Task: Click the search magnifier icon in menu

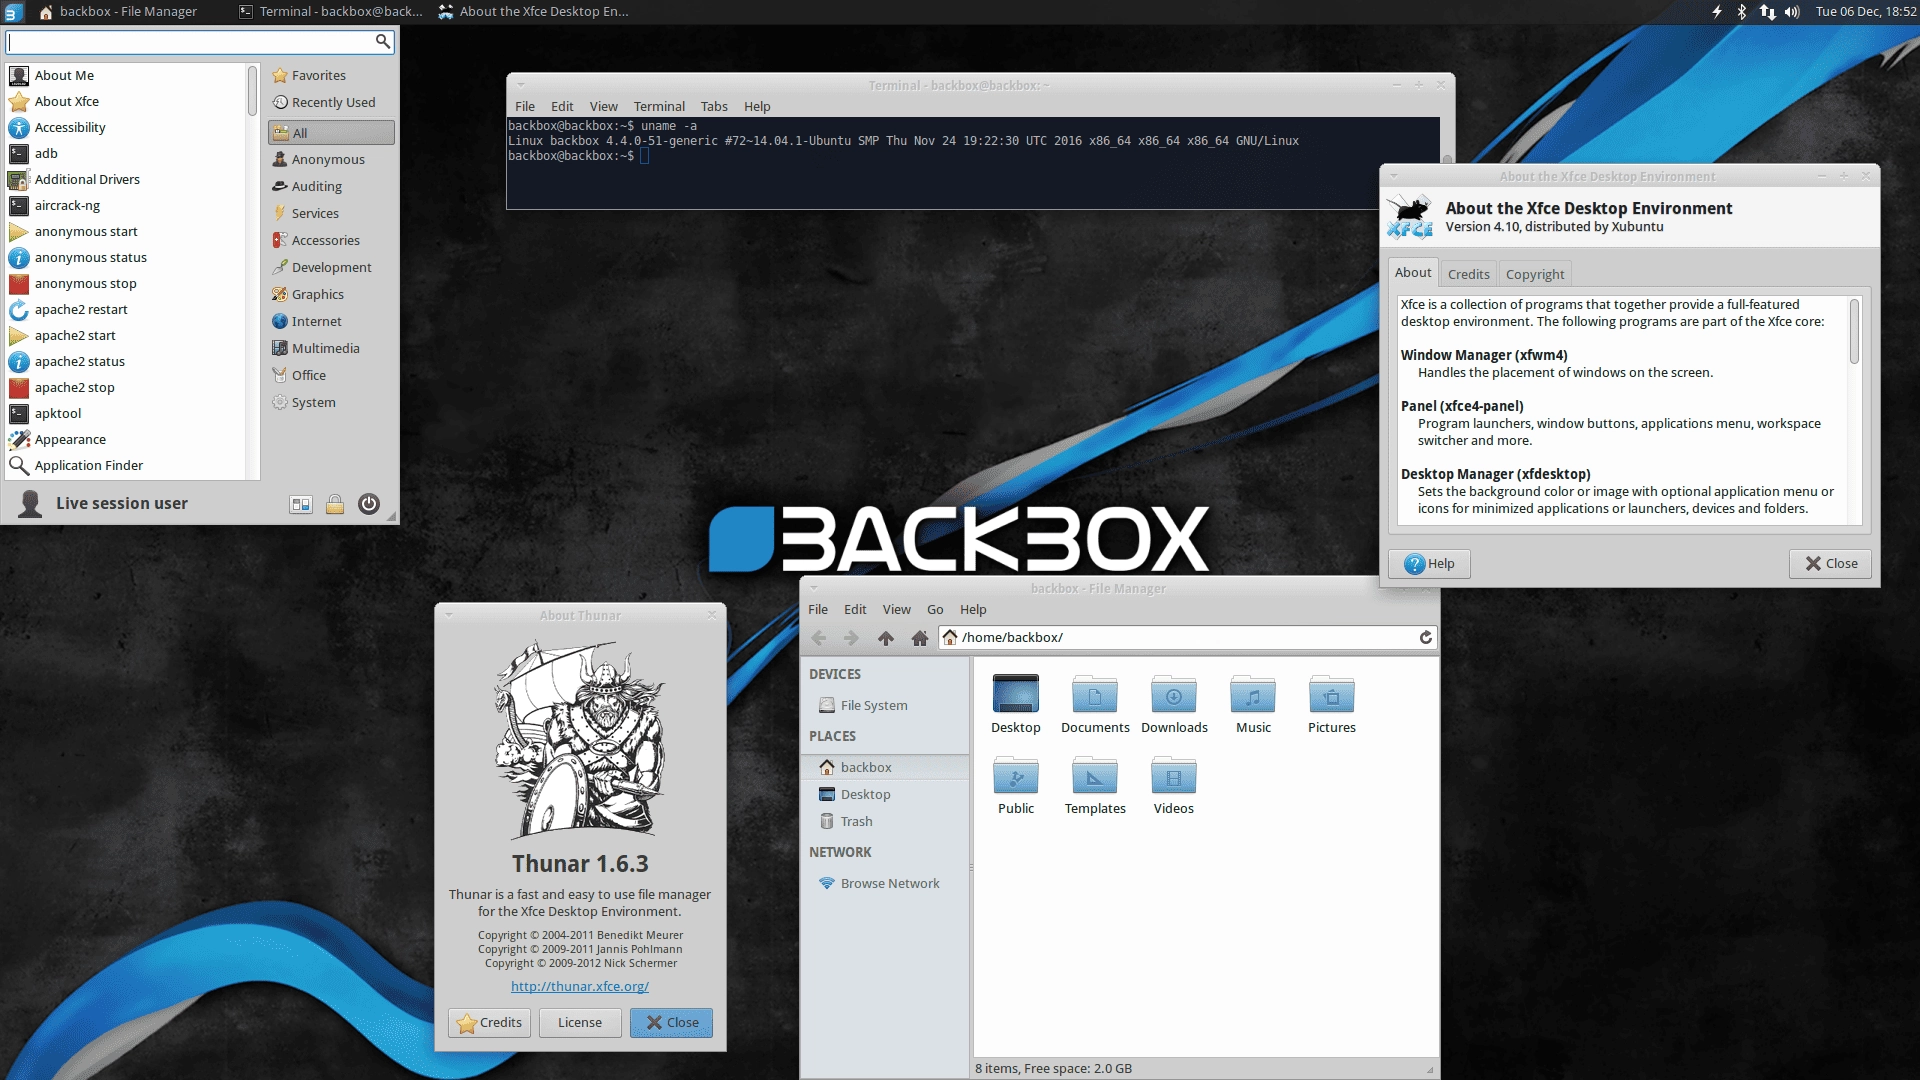Action: (x=382, y=41)
